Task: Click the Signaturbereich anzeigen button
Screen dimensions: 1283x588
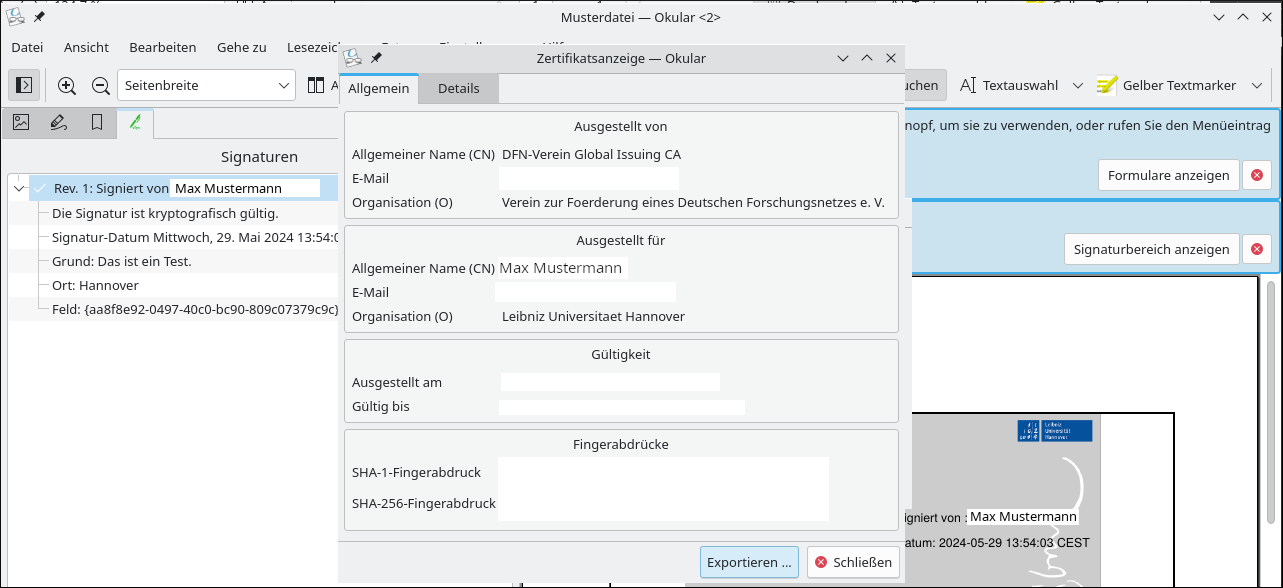Action: (1152, 249)
